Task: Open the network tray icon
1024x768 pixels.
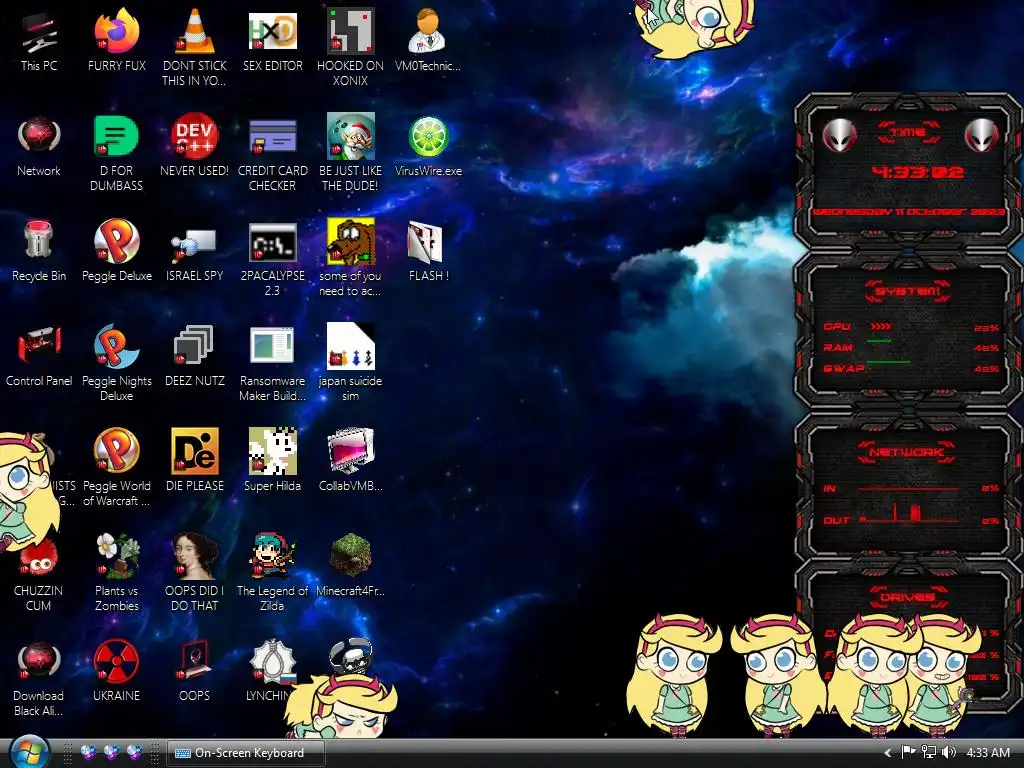Action: click(928, 752)
